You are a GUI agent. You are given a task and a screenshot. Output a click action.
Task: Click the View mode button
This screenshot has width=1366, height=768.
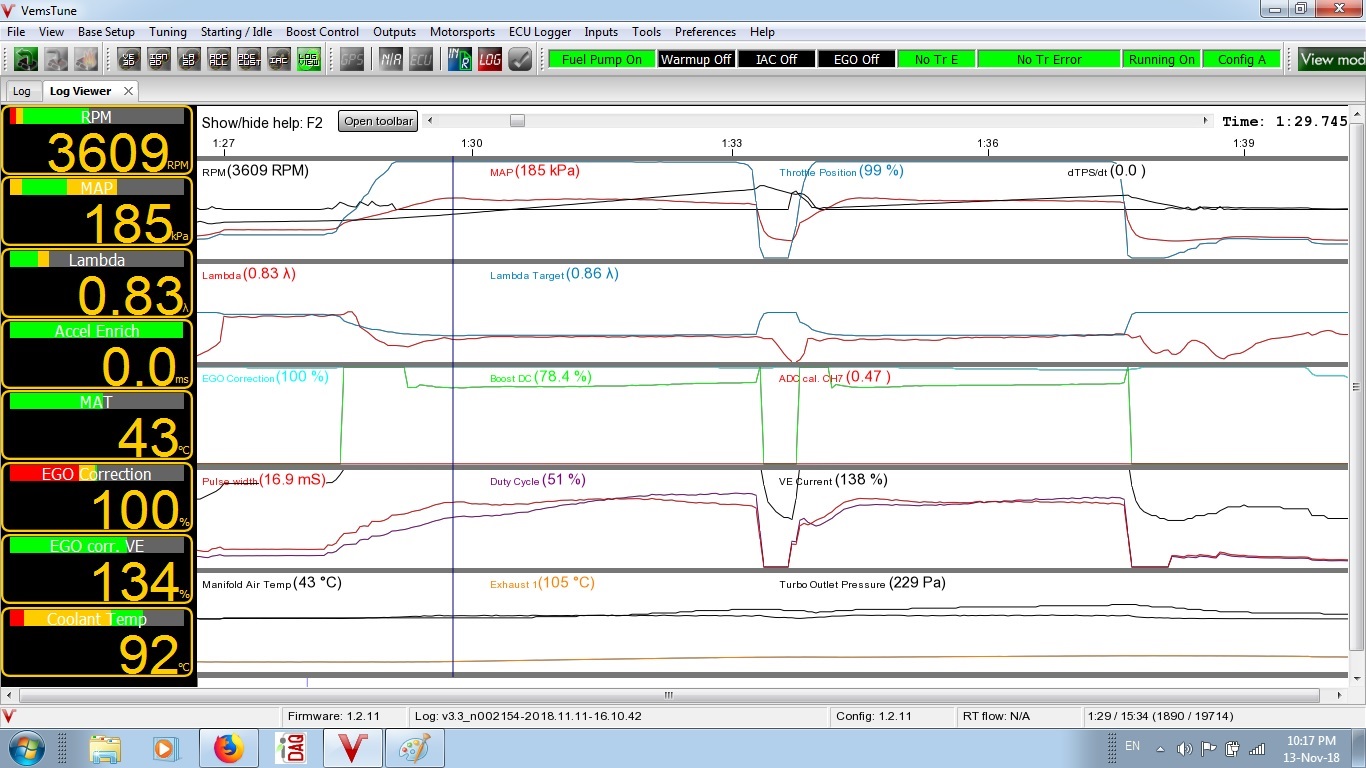[x=1330, y=59]
